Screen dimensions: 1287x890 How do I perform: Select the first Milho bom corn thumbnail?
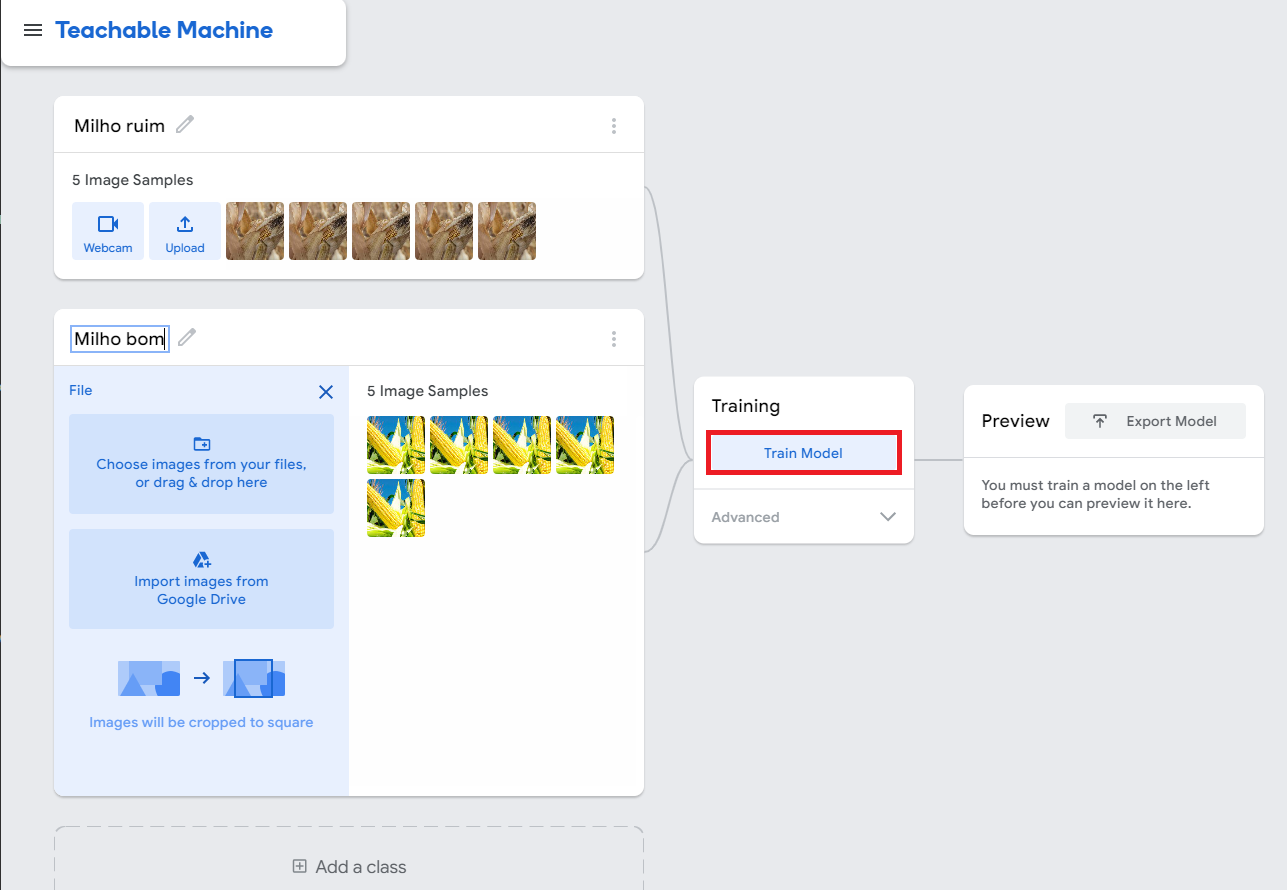tap(396, 445)
